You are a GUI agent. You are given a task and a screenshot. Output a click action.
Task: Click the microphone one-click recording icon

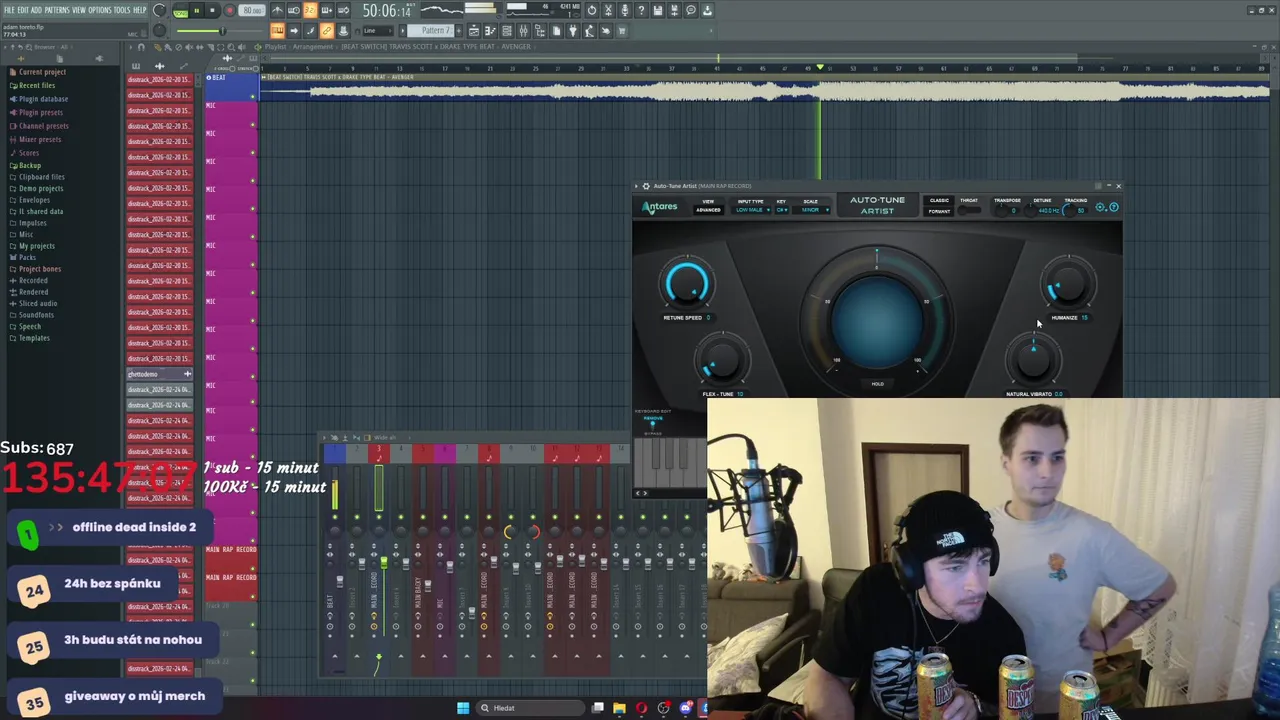624,10
